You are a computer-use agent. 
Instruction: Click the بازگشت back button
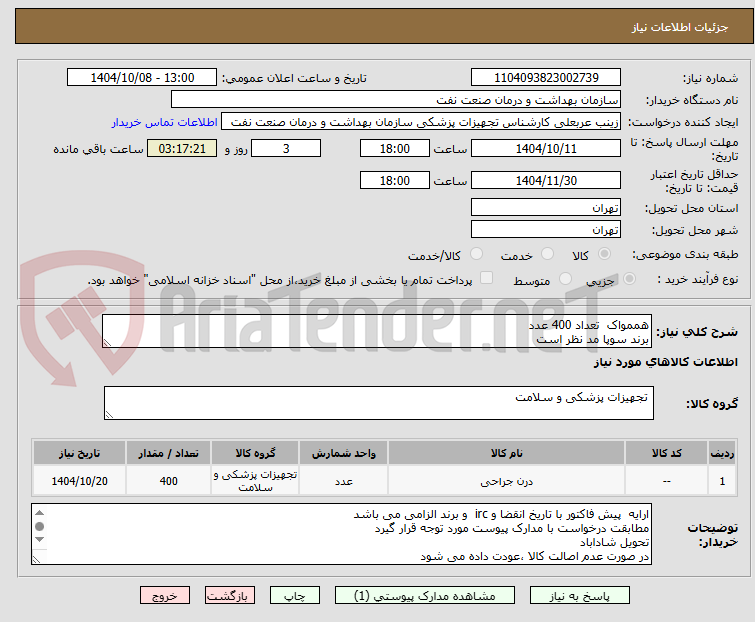pyautogui.click(x=230, y=596)
